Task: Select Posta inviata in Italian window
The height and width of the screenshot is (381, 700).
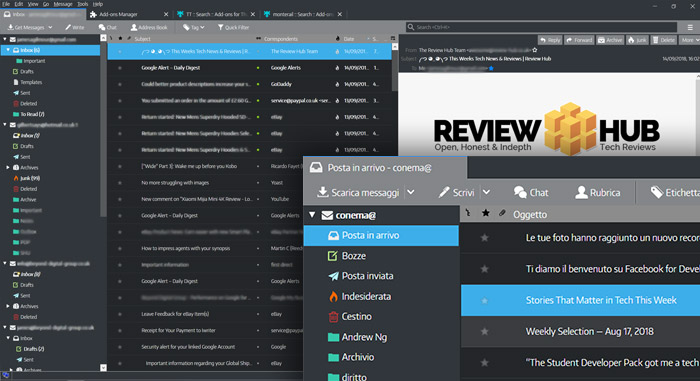Action: point(361,276)
